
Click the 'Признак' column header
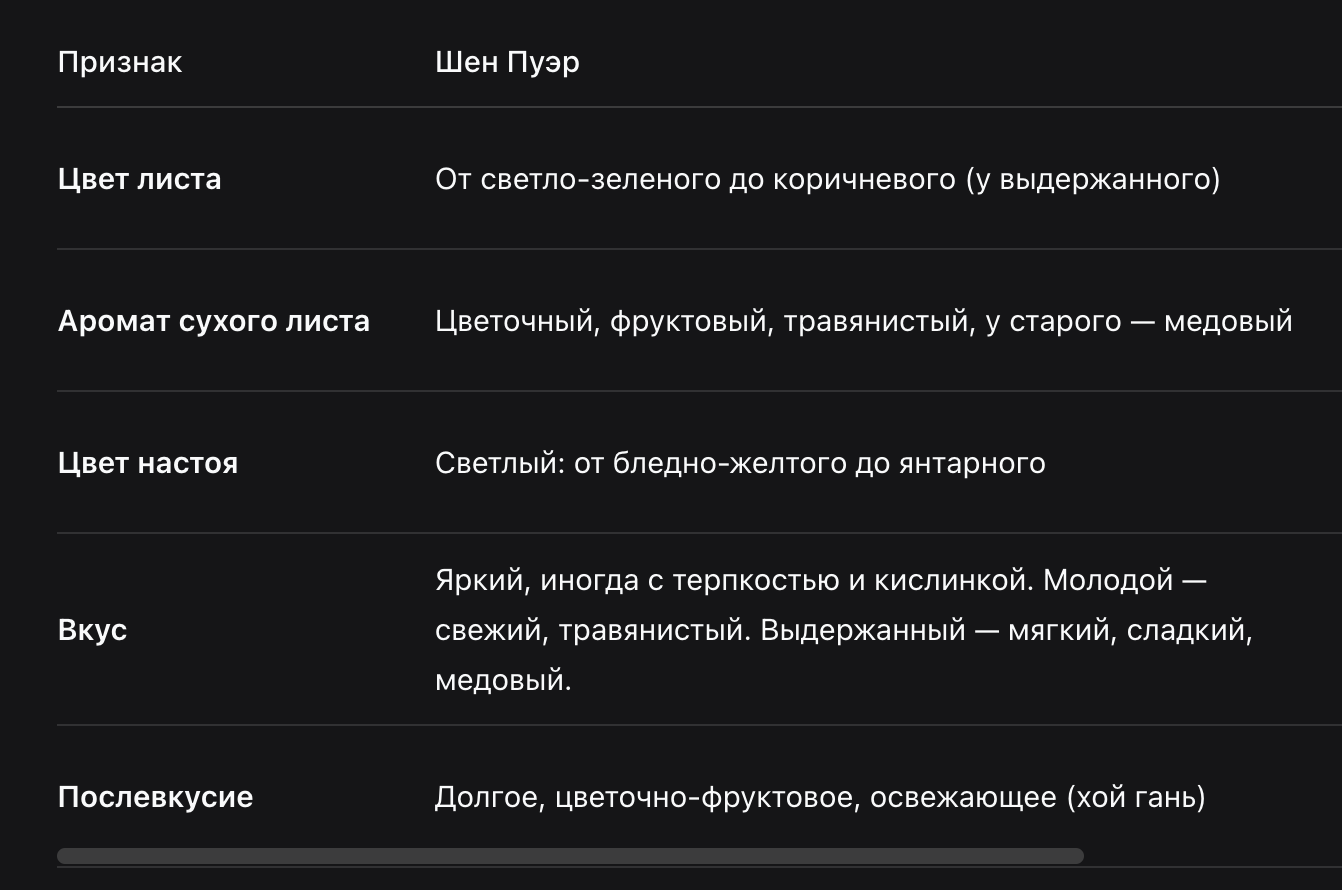click(x=120, y=62)
